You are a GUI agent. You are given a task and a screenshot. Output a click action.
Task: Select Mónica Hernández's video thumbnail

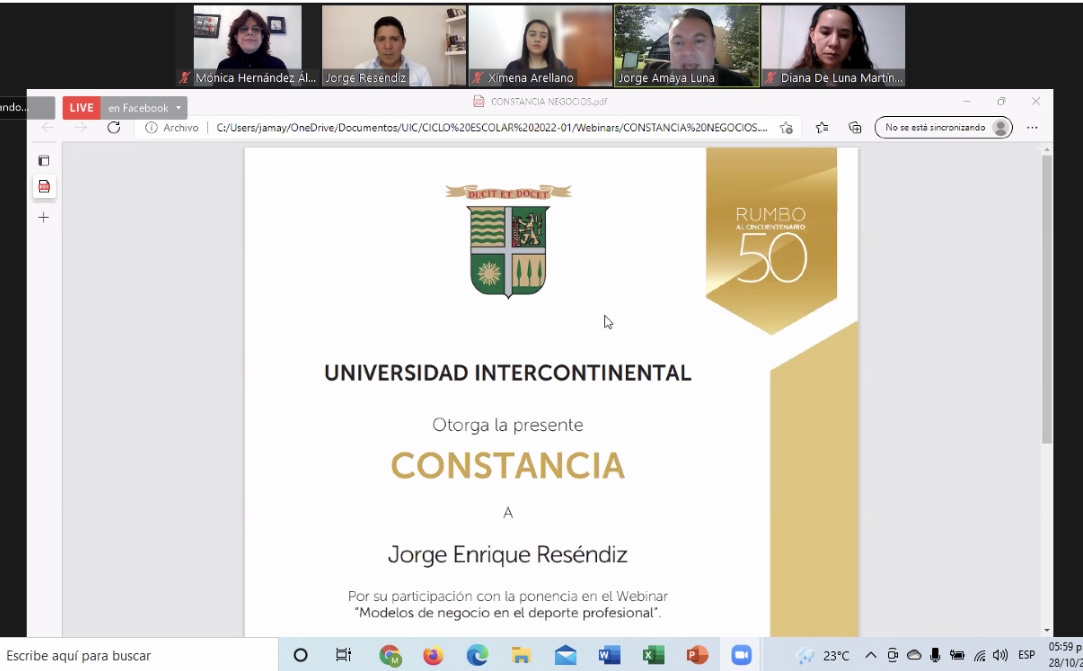coord(248,46)
